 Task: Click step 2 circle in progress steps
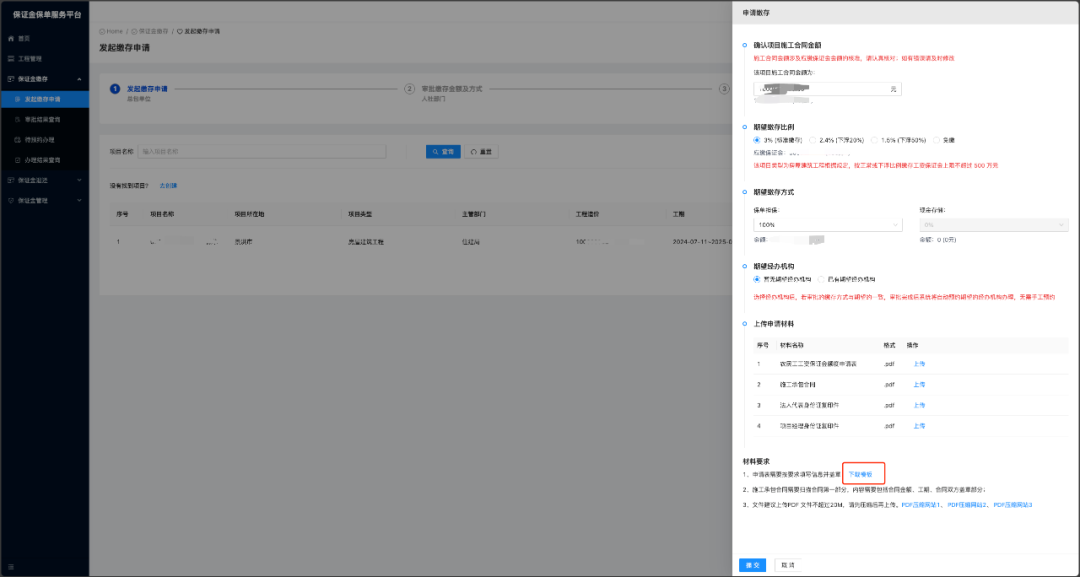tap(409, 89)
